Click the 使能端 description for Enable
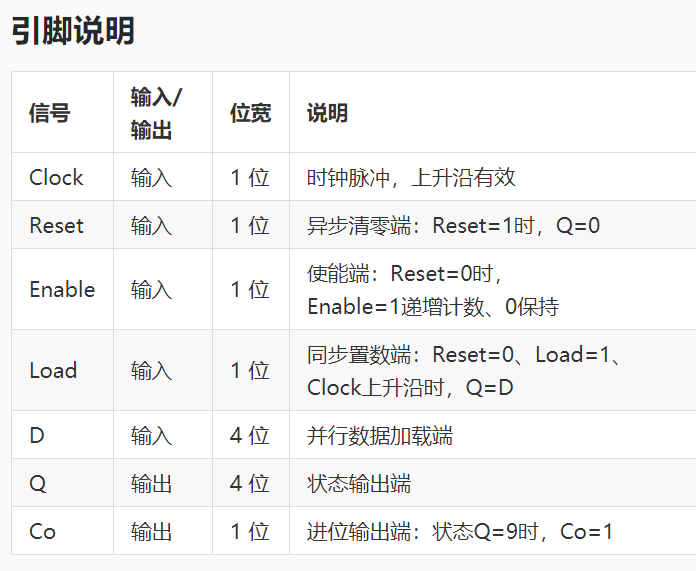Viewport: 696px width, 571px height. pyautogui.click(x=433, y=289)
